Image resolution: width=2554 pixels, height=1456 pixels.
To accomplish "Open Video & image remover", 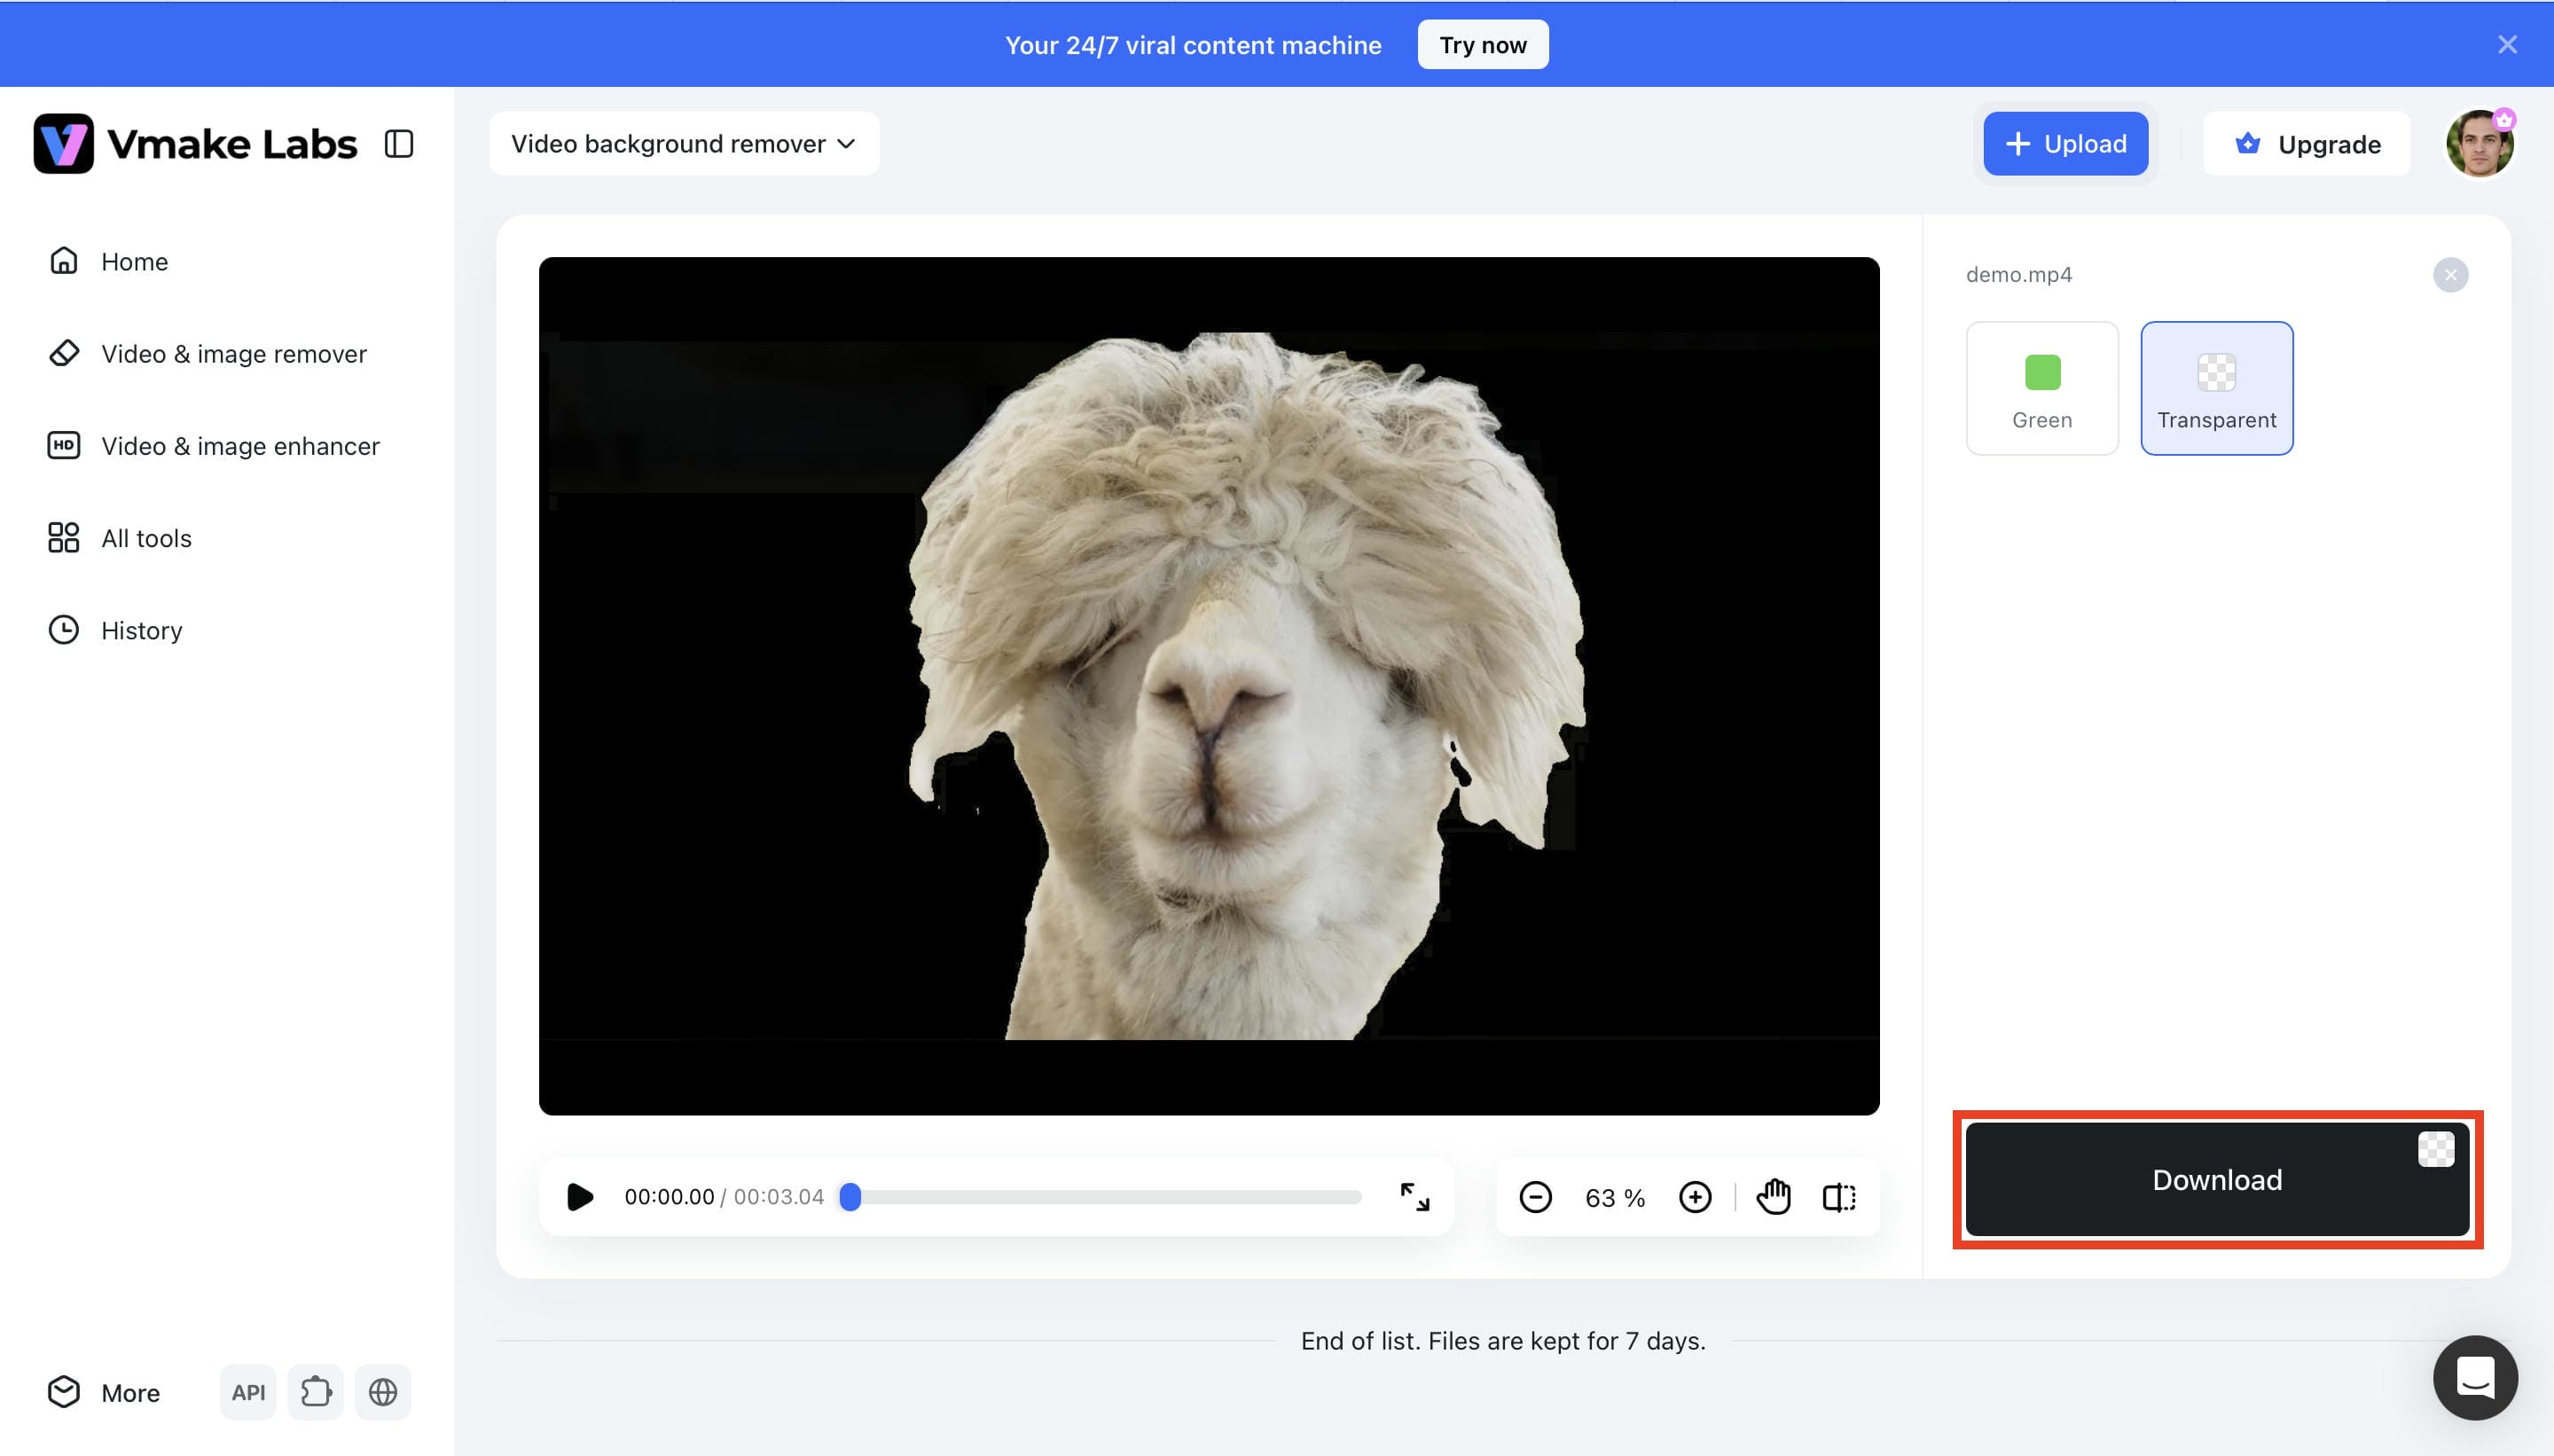I will (208, 354).
